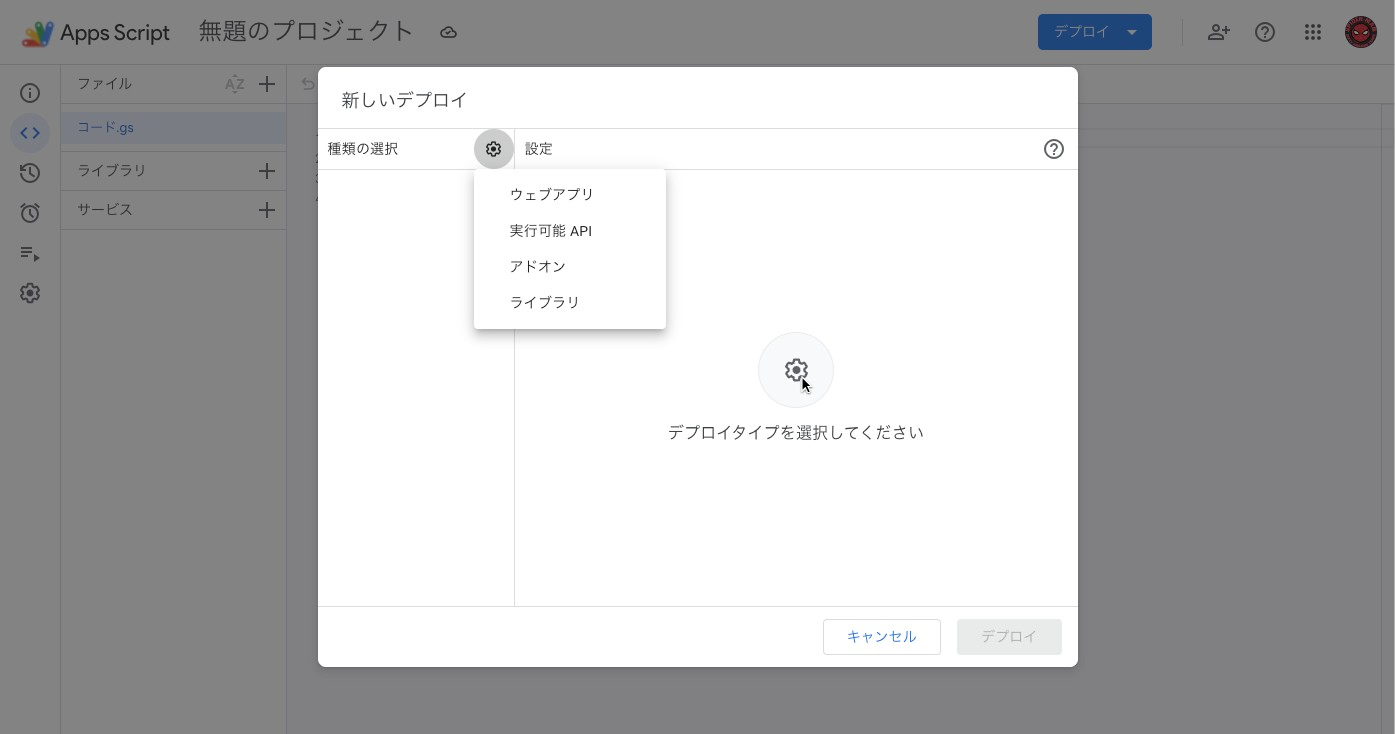Click the share add-person icon
The height and width of the screenshot is (734, 1395).
tap(1218, 32)
